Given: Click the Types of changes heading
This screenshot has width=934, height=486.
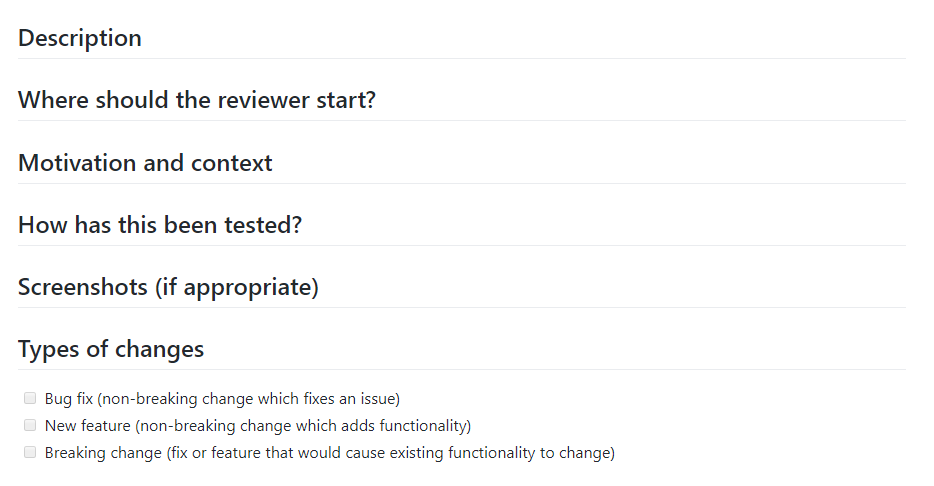Looking at the screenshot, I should pyautogui.click(x=111, y=349).
